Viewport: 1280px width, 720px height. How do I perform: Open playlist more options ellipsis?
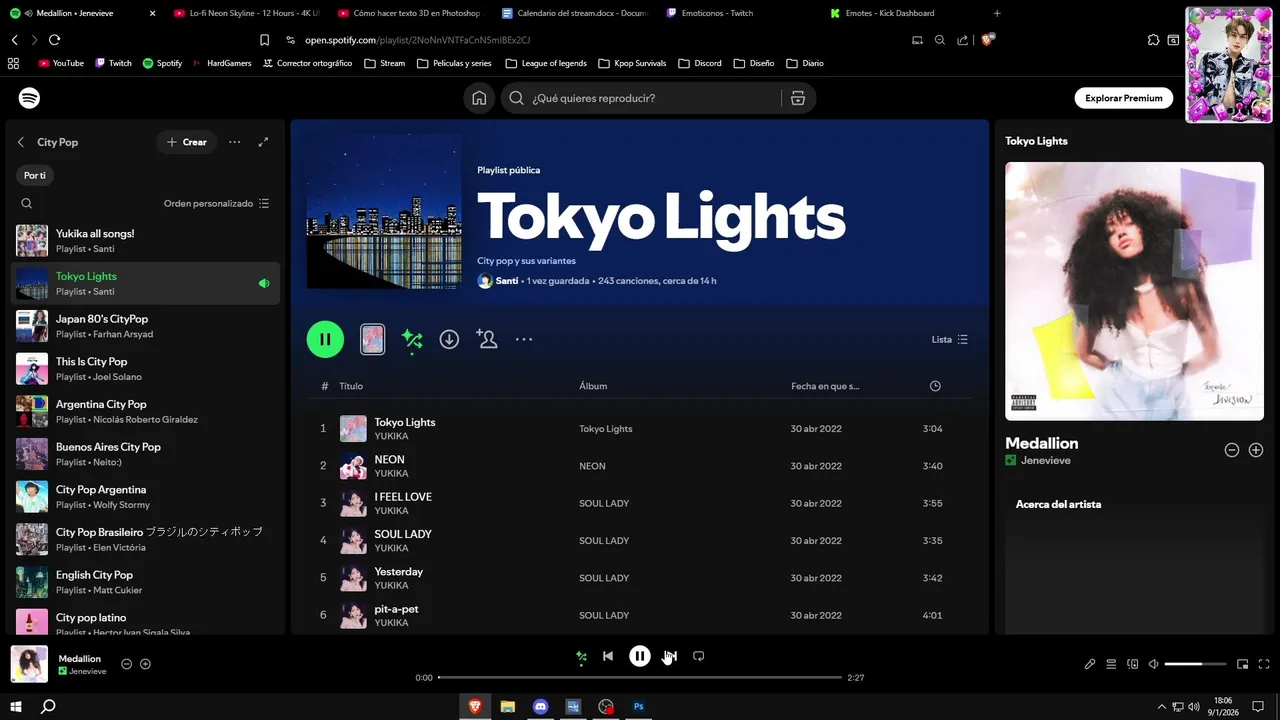pyautogui.click(x=524, y=339)
